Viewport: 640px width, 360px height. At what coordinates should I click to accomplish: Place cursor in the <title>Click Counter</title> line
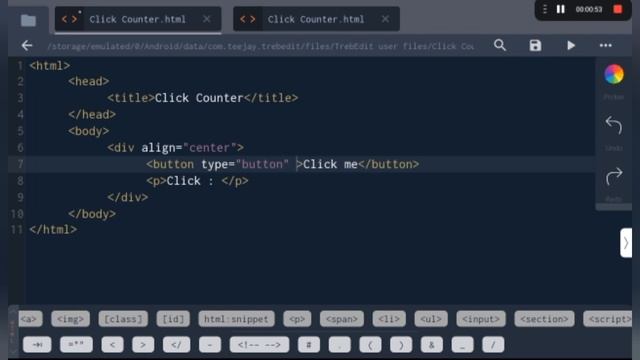tap(202, 98)
